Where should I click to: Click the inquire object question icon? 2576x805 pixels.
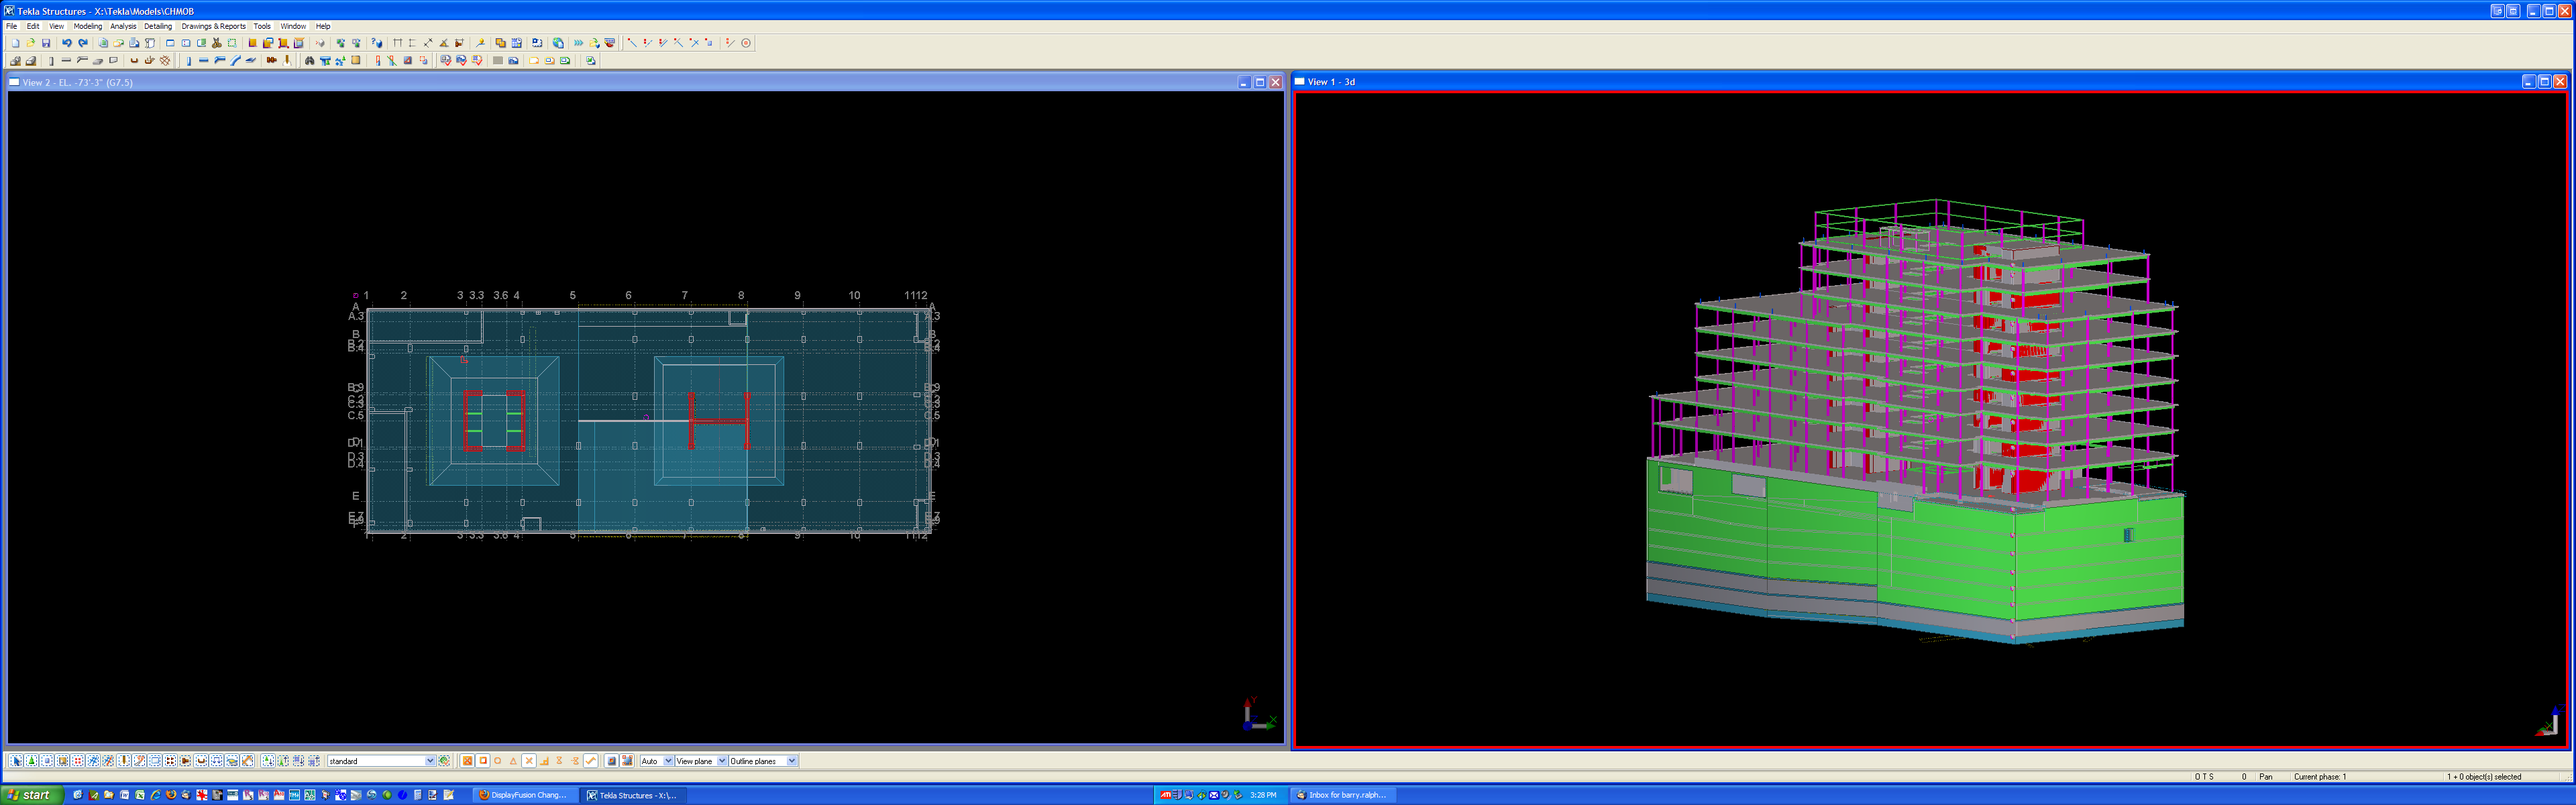click(x=377, y=43)
